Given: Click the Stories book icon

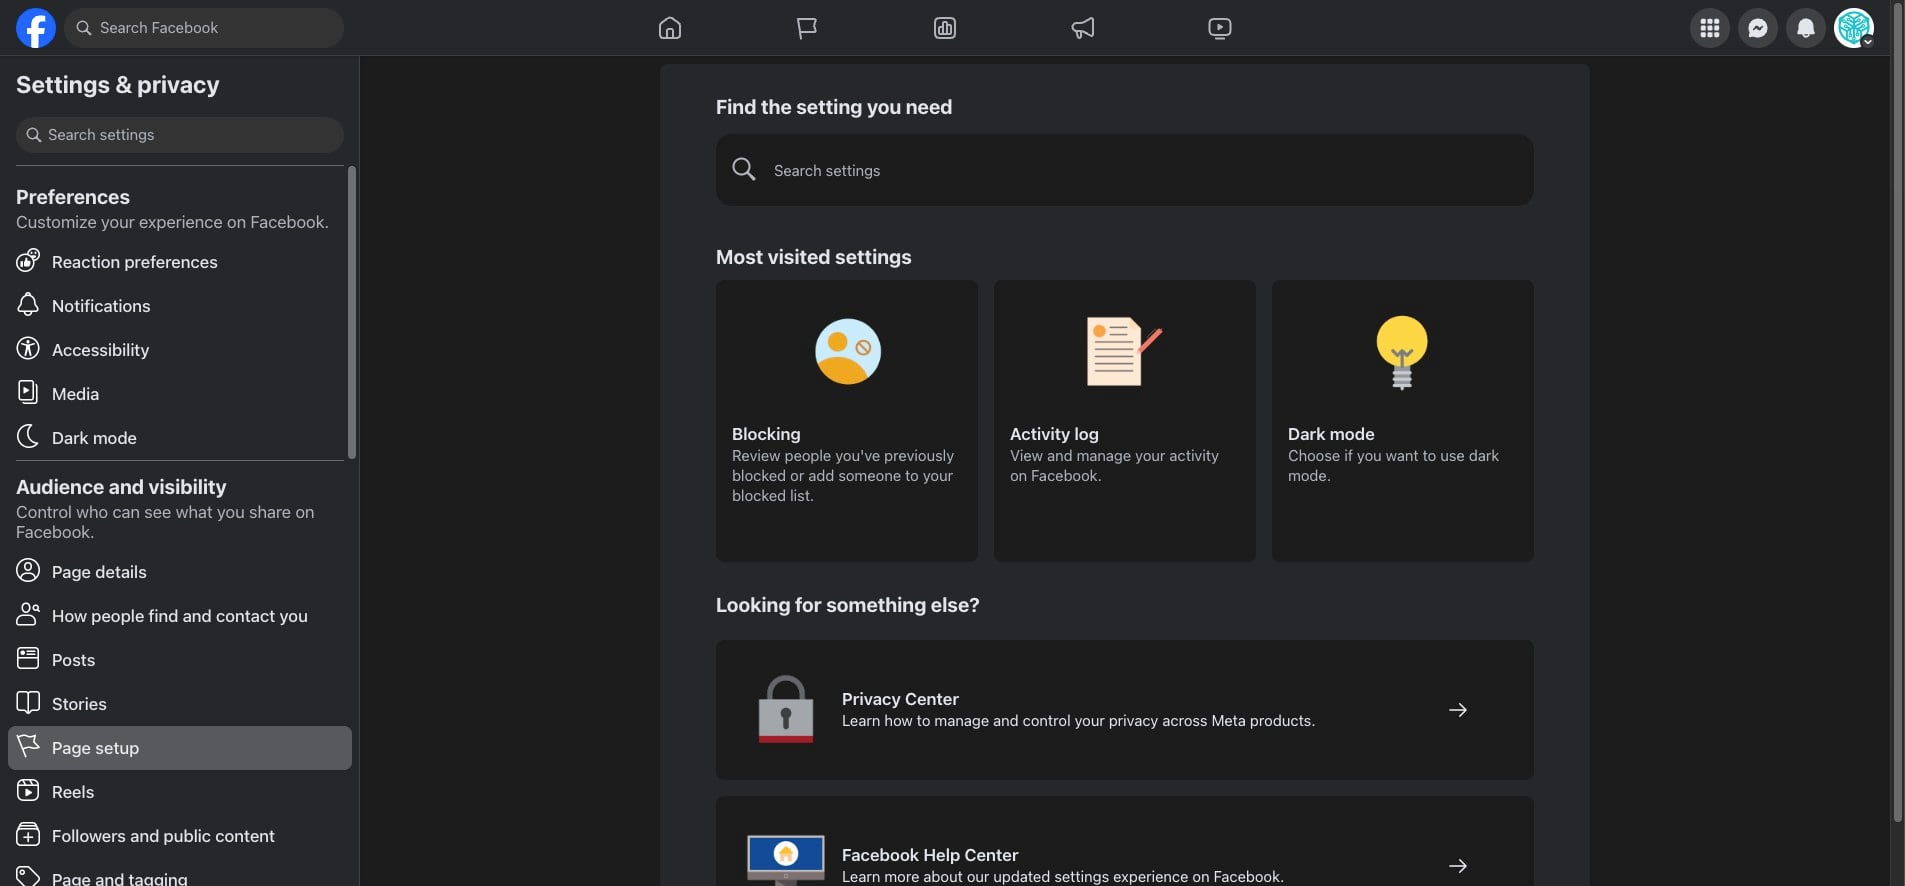Looking at the screenshot, I should [x=28, y=703].
